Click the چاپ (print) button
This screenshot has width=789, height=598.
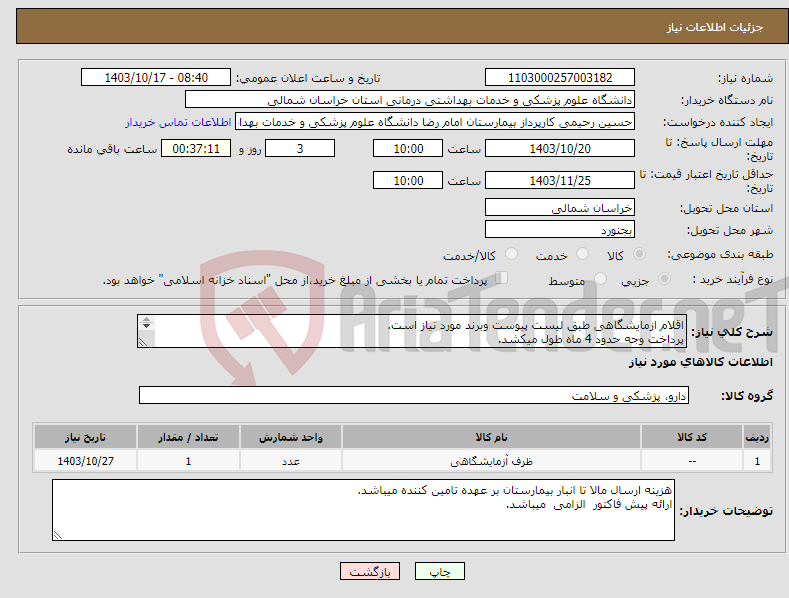point(439,571)
